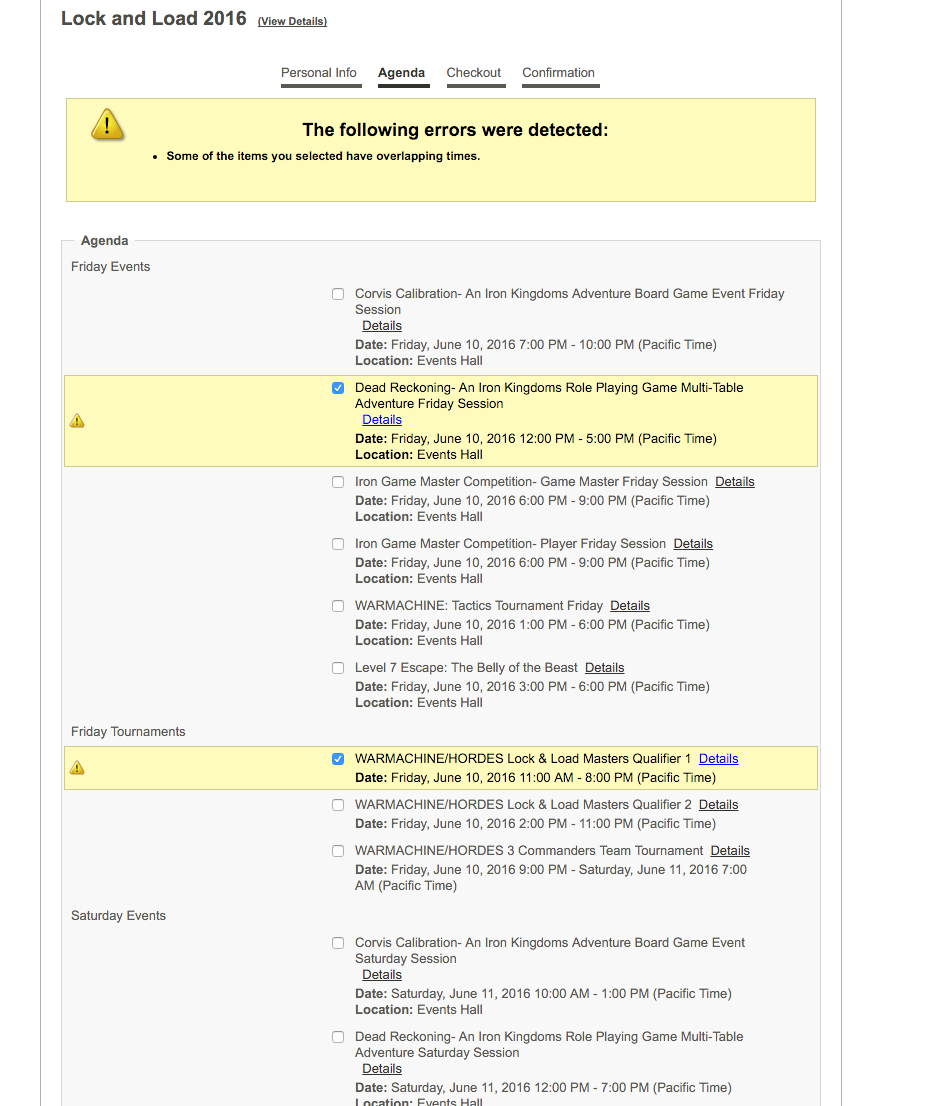Click warning icon beside Masters Qualifier 1
Viewport: 930px width, 1106px height.
point(77,768)
